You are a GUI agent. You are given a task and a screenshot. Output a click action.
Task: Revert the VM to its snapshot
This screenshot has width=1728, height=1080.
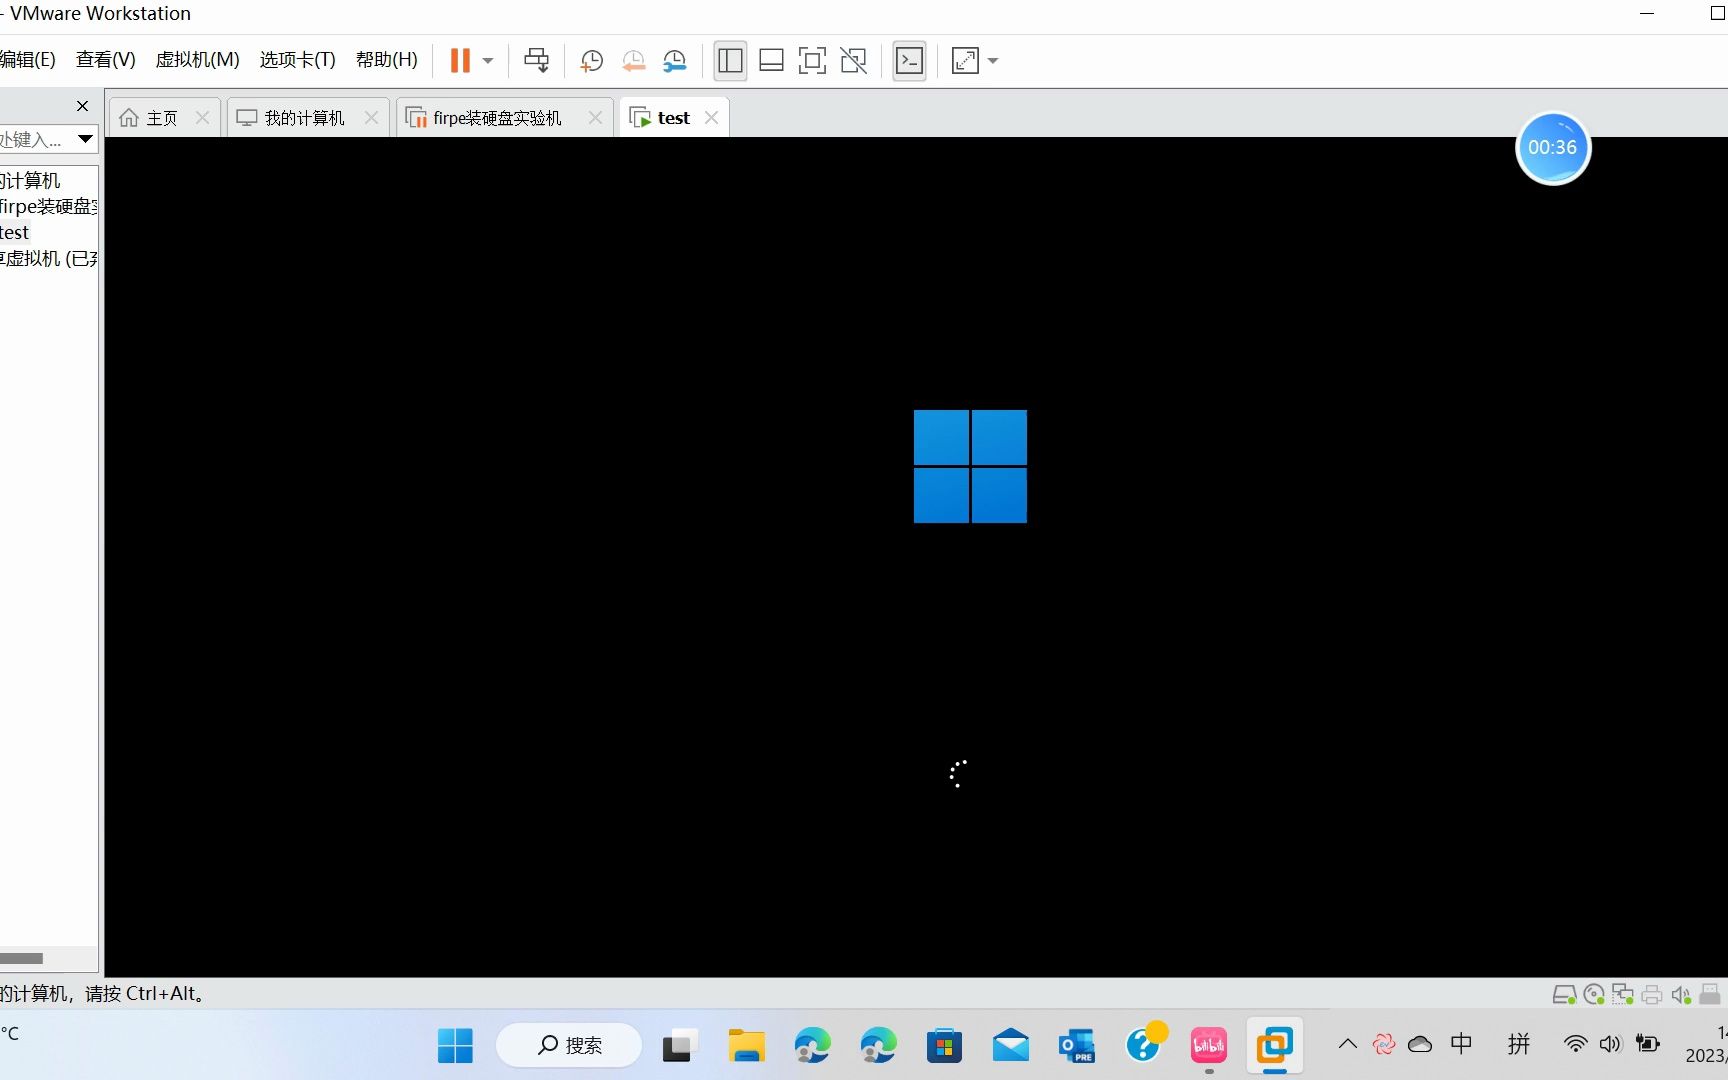[633, 61]
